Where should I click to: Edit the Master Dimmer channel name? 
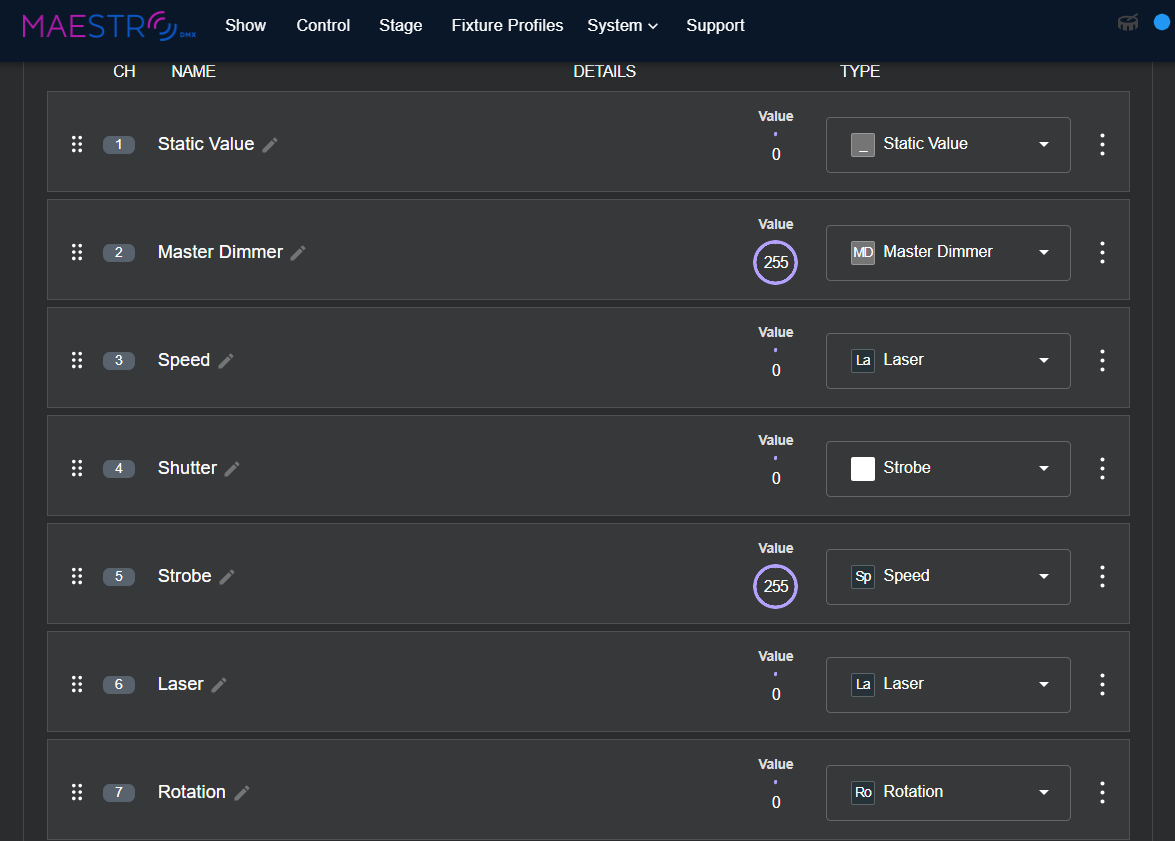298,253
